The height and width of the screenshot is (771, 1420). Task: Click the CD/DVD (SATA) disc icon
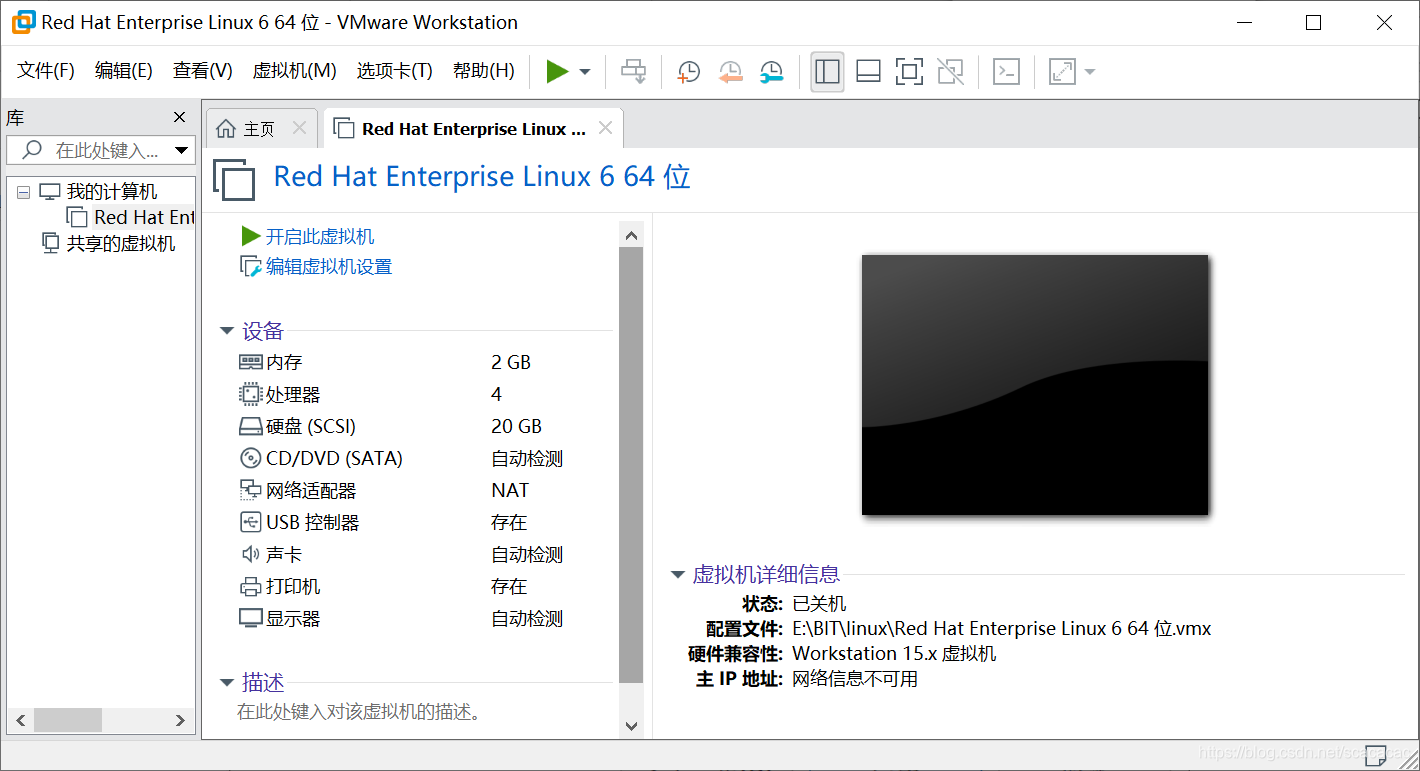[x=250, y=458]
